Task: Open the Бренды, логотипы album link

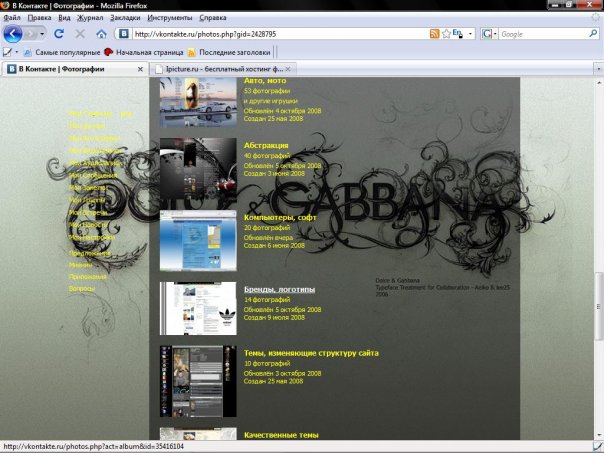Action: (x=280, y=289)
